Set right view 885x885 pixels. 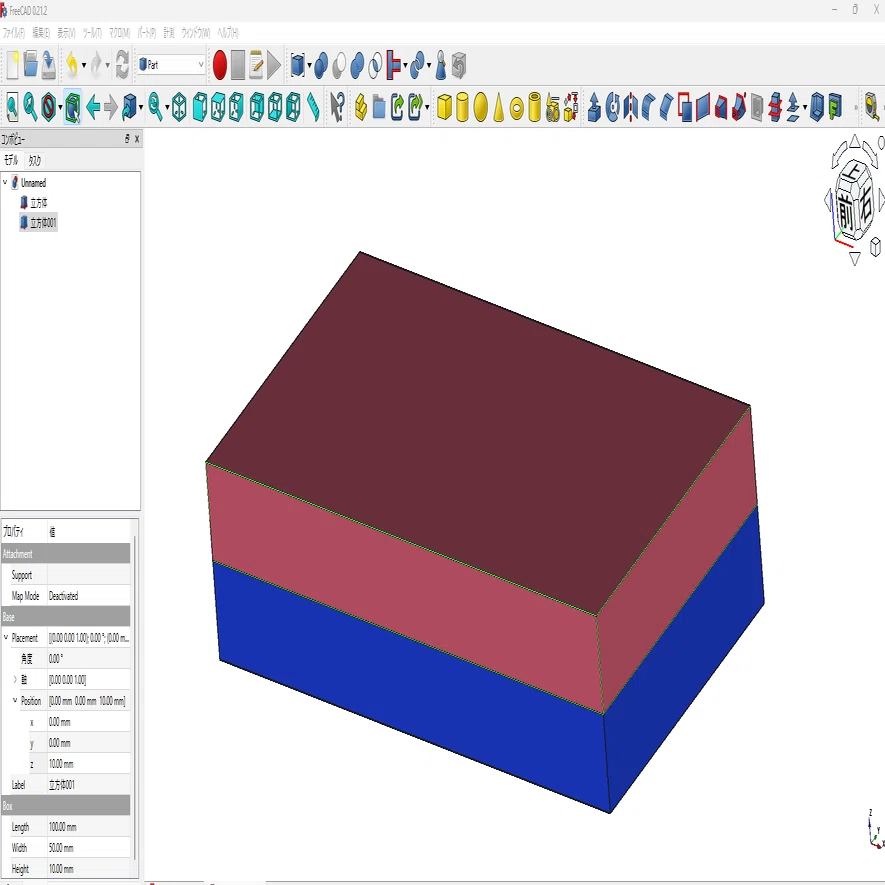pyautogui.click(x=236, y=107)
